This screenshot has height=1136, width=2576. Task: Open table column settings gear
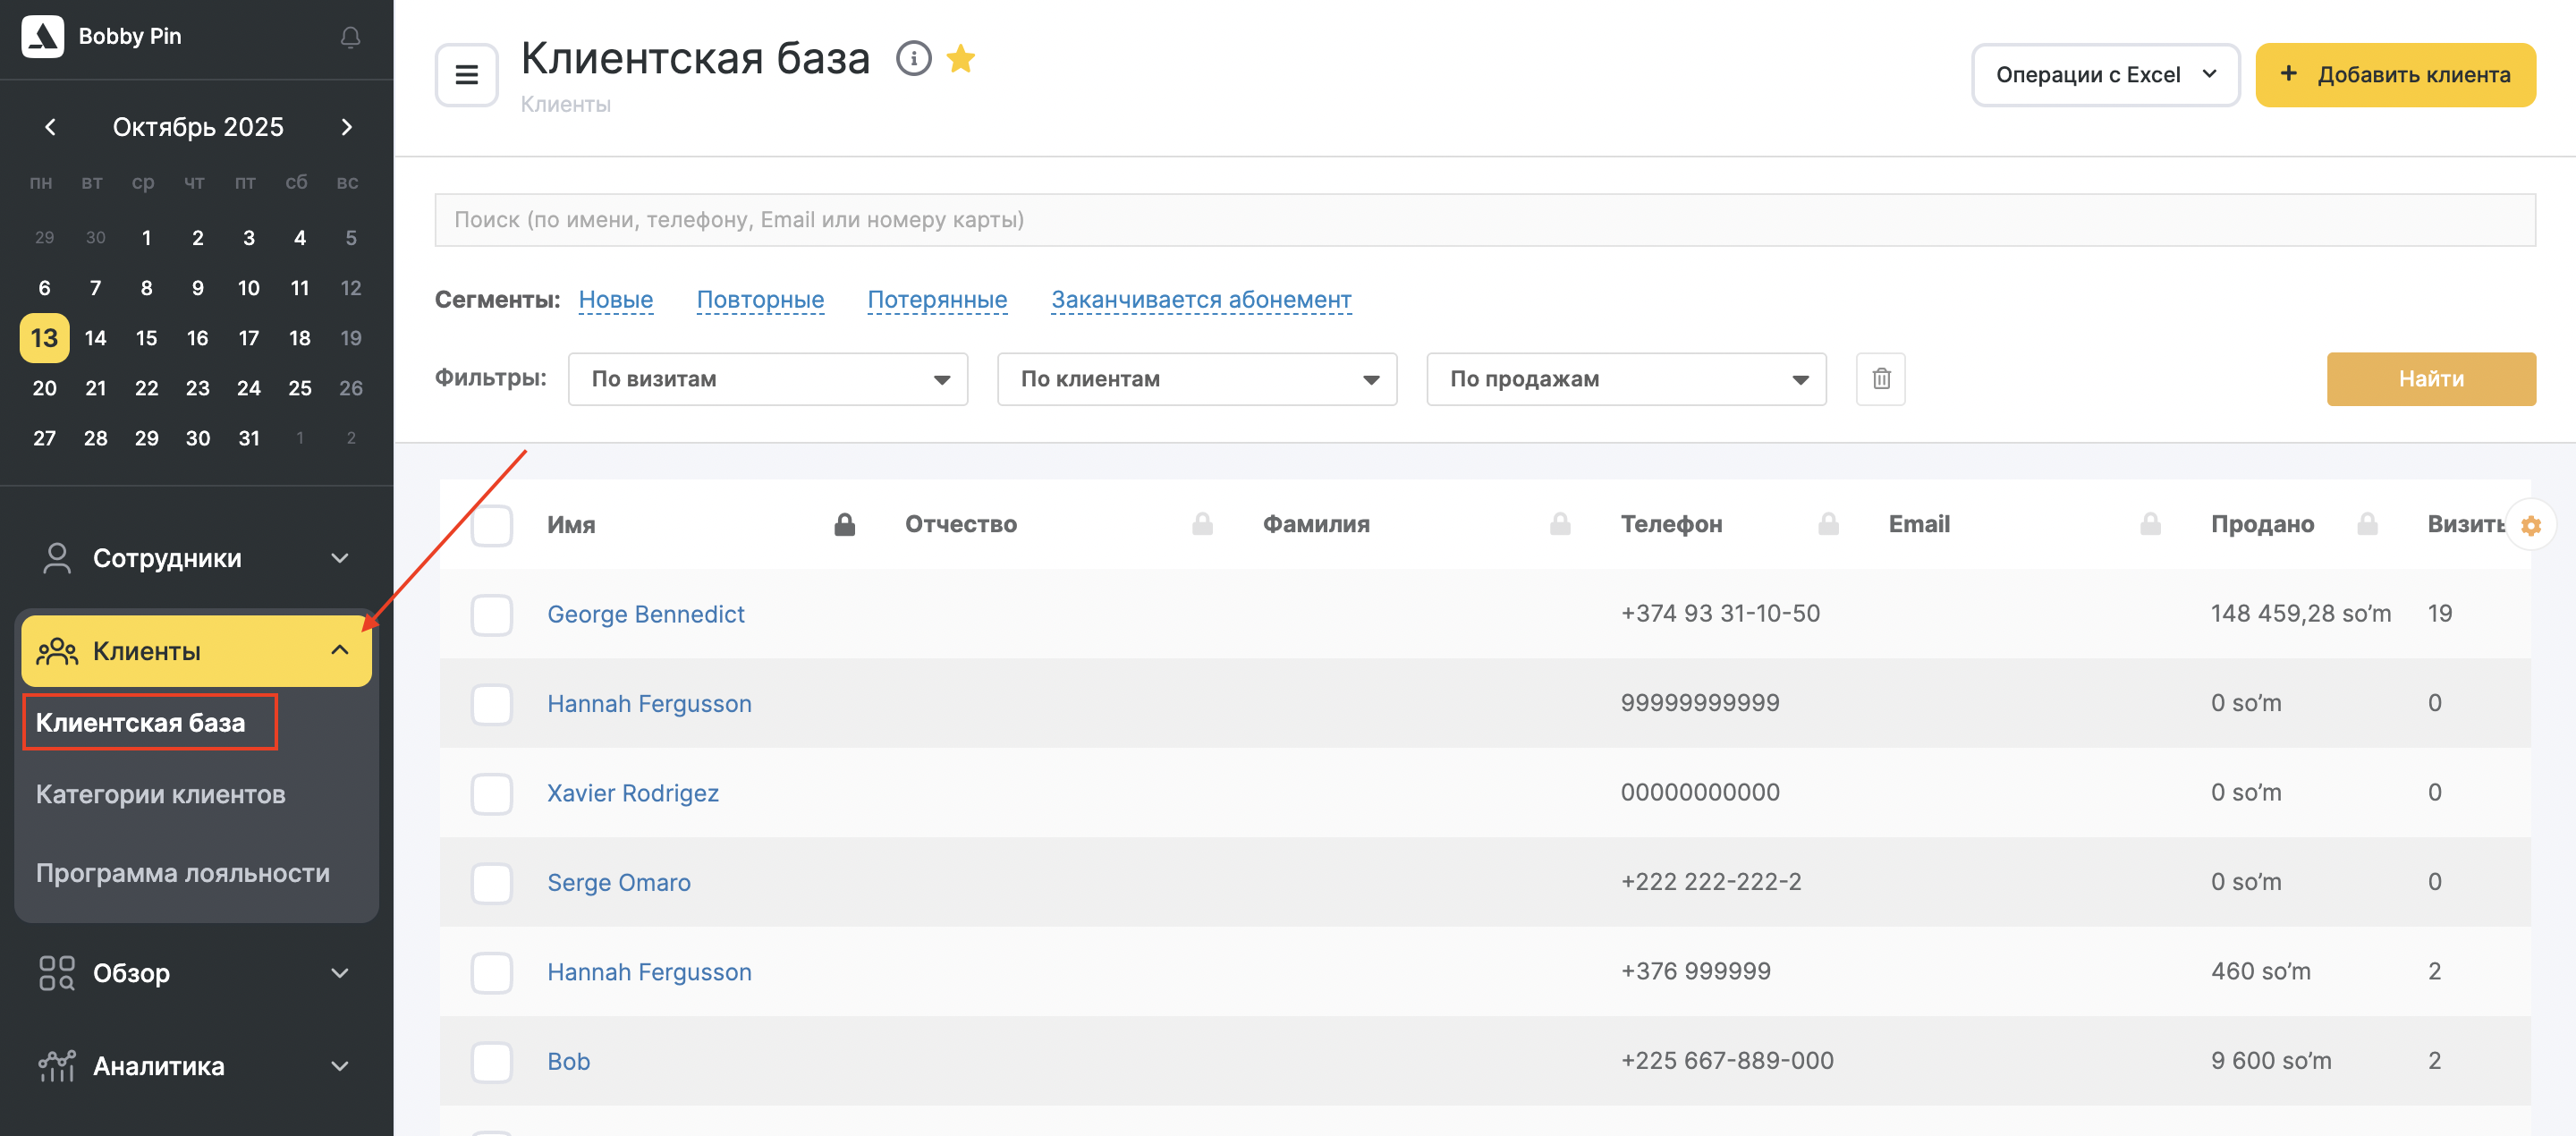2530,526
